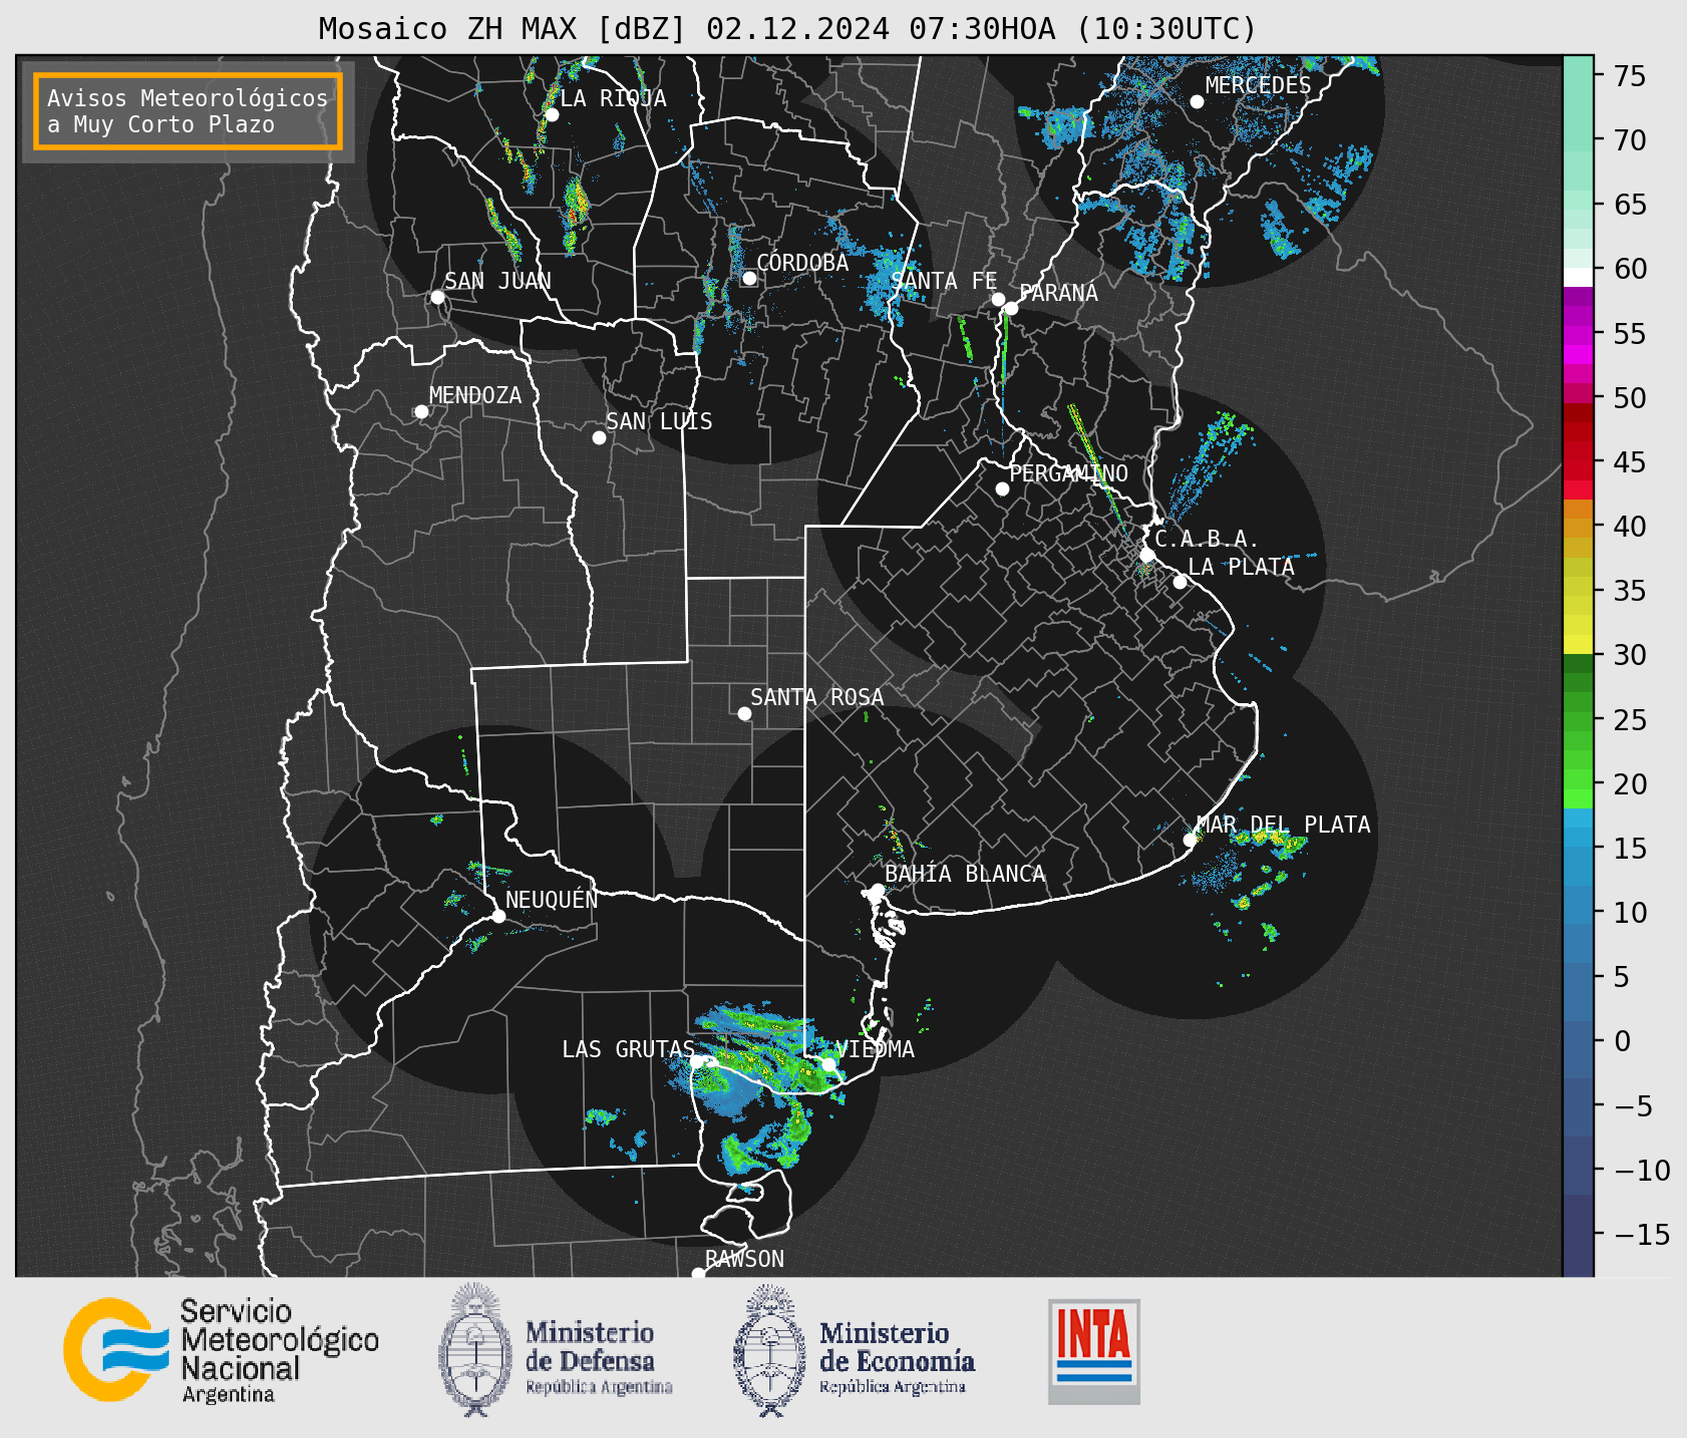The height and width of the screenshot is (1438, 1687).
Task: Click the MAR DEL PLATA city marker dot
Action: point(1189,840)
